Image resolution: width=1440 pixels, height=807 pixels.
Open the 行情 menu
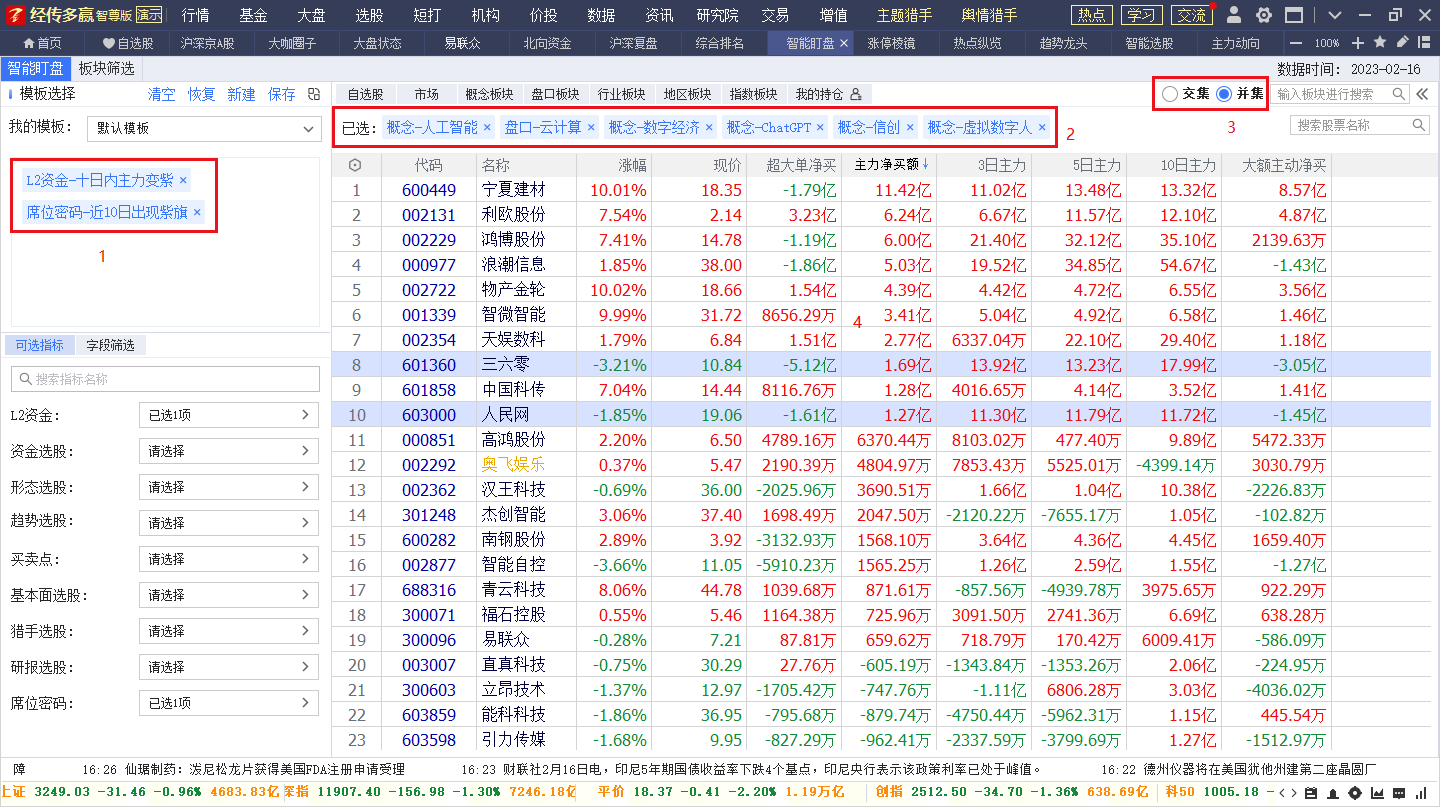(x=195, y=15)
